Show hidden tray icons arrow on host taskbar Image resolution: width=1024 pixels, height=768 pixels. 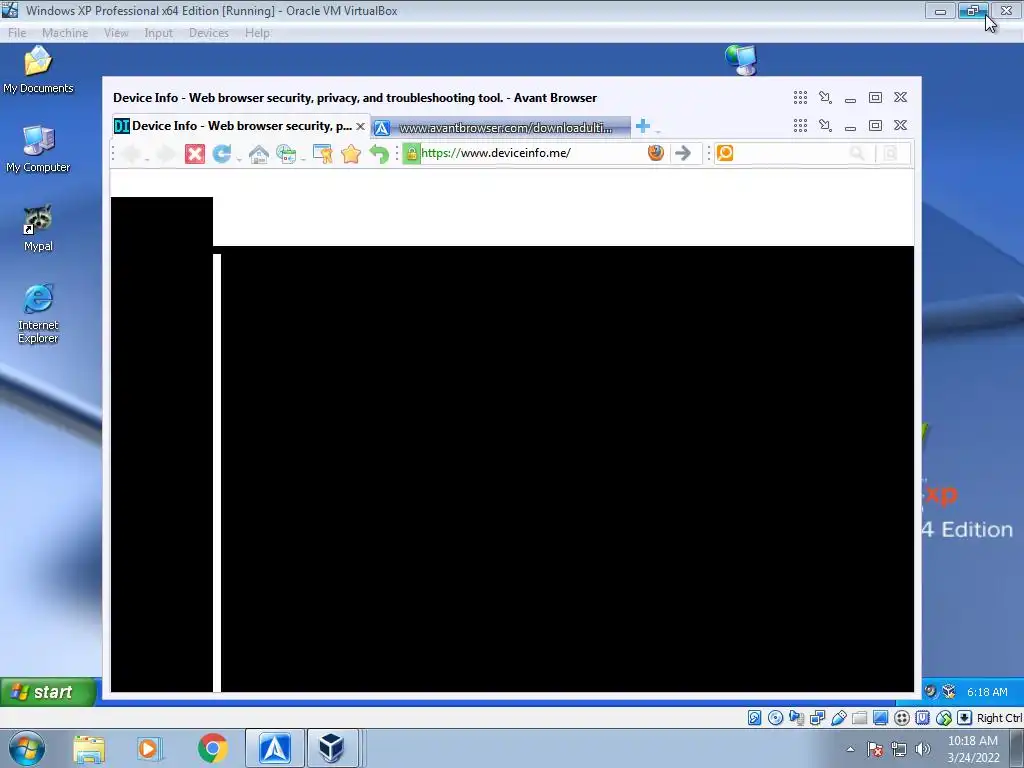tap(850, 749)
